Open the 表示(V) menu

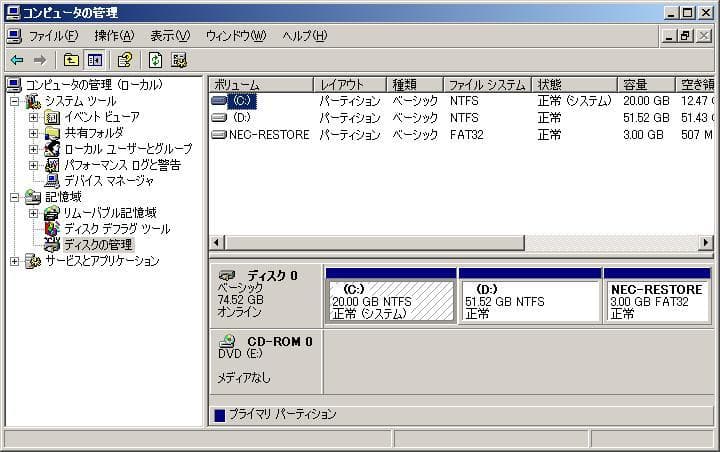coord(170,36)
